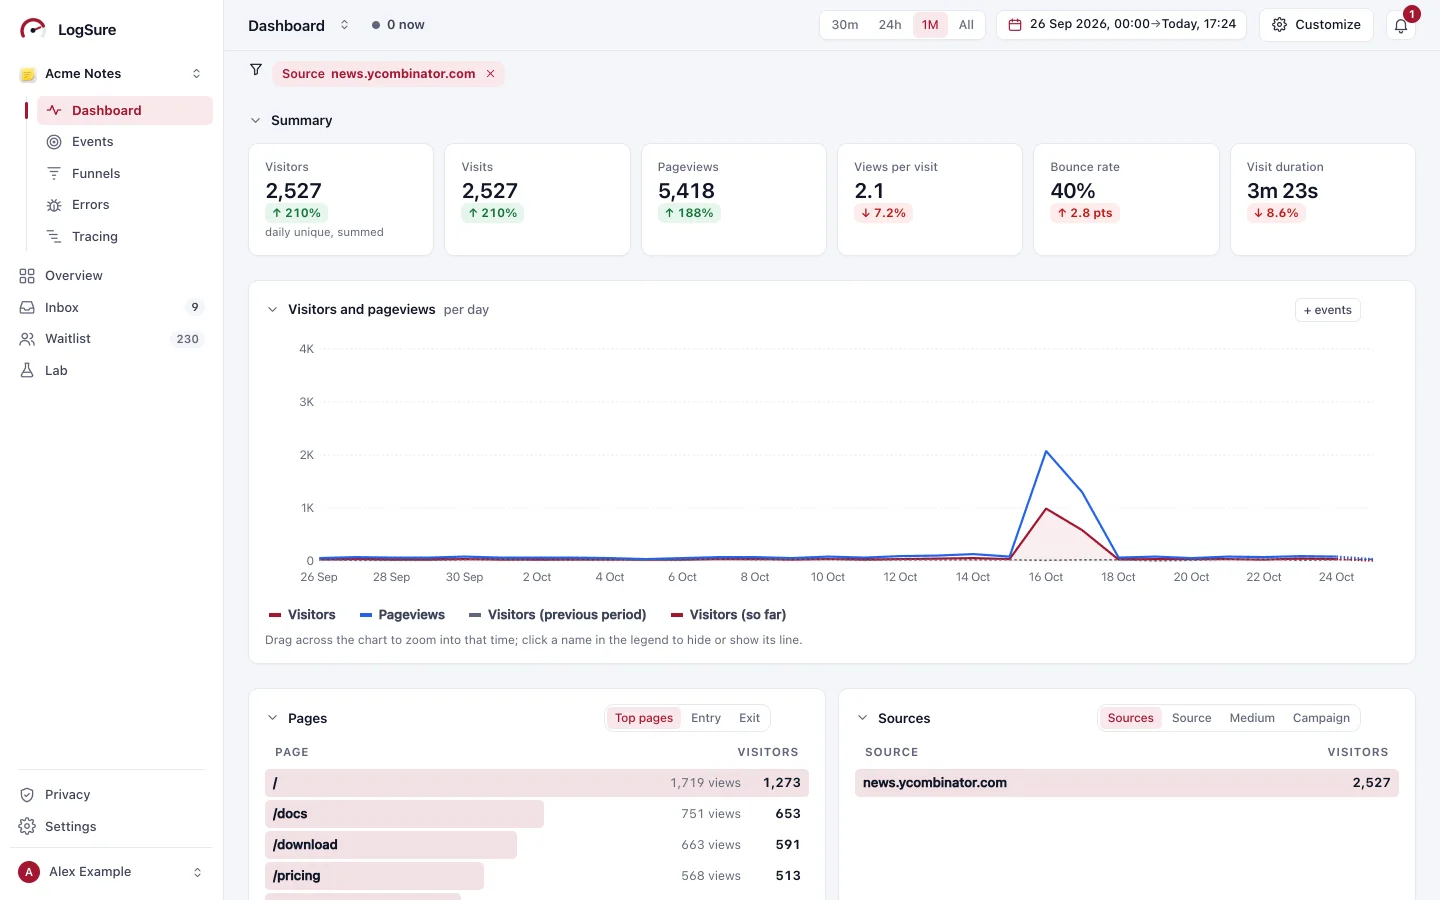Open Events in the sidebar
Screen dimensions: 1440x900
coord(124,142)
